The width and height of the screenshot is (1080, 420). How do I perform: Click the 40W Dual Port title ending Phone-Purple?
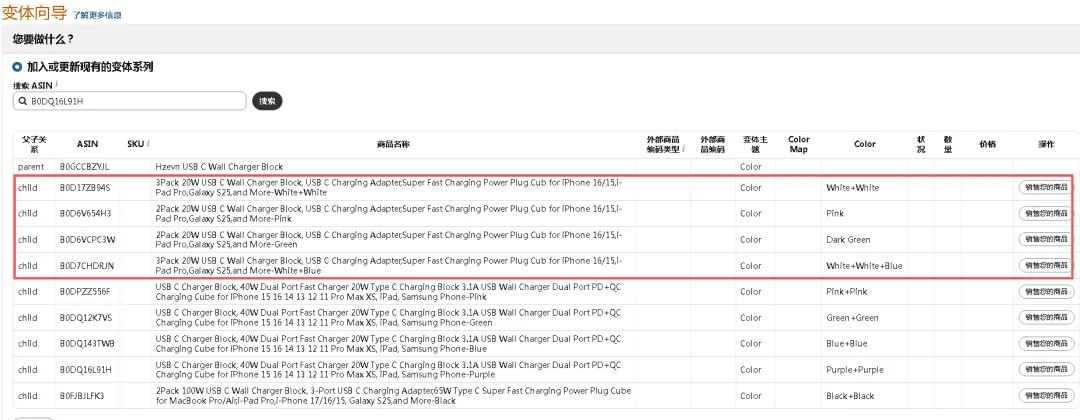[388, 370]
